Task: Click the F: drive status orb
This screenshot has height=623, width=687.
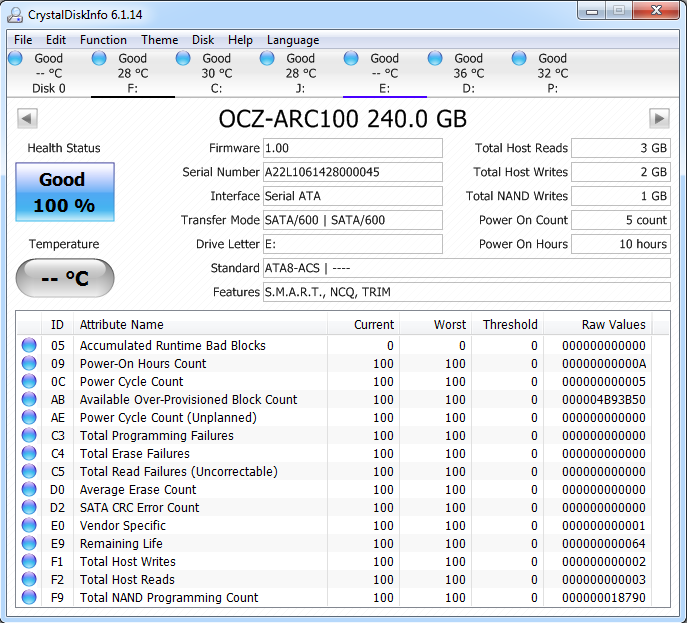Action: (99, 59)
